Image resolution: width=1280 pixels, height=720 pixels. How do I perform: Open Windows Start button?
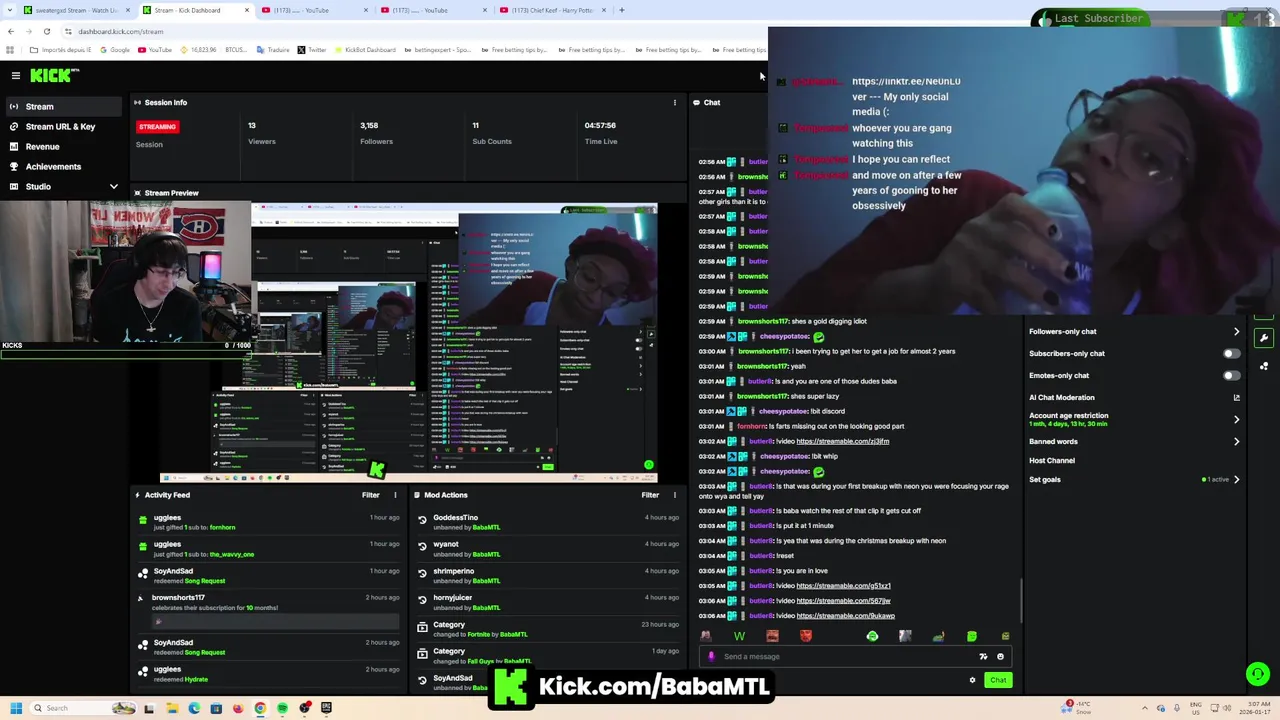(x=16, y=708)
